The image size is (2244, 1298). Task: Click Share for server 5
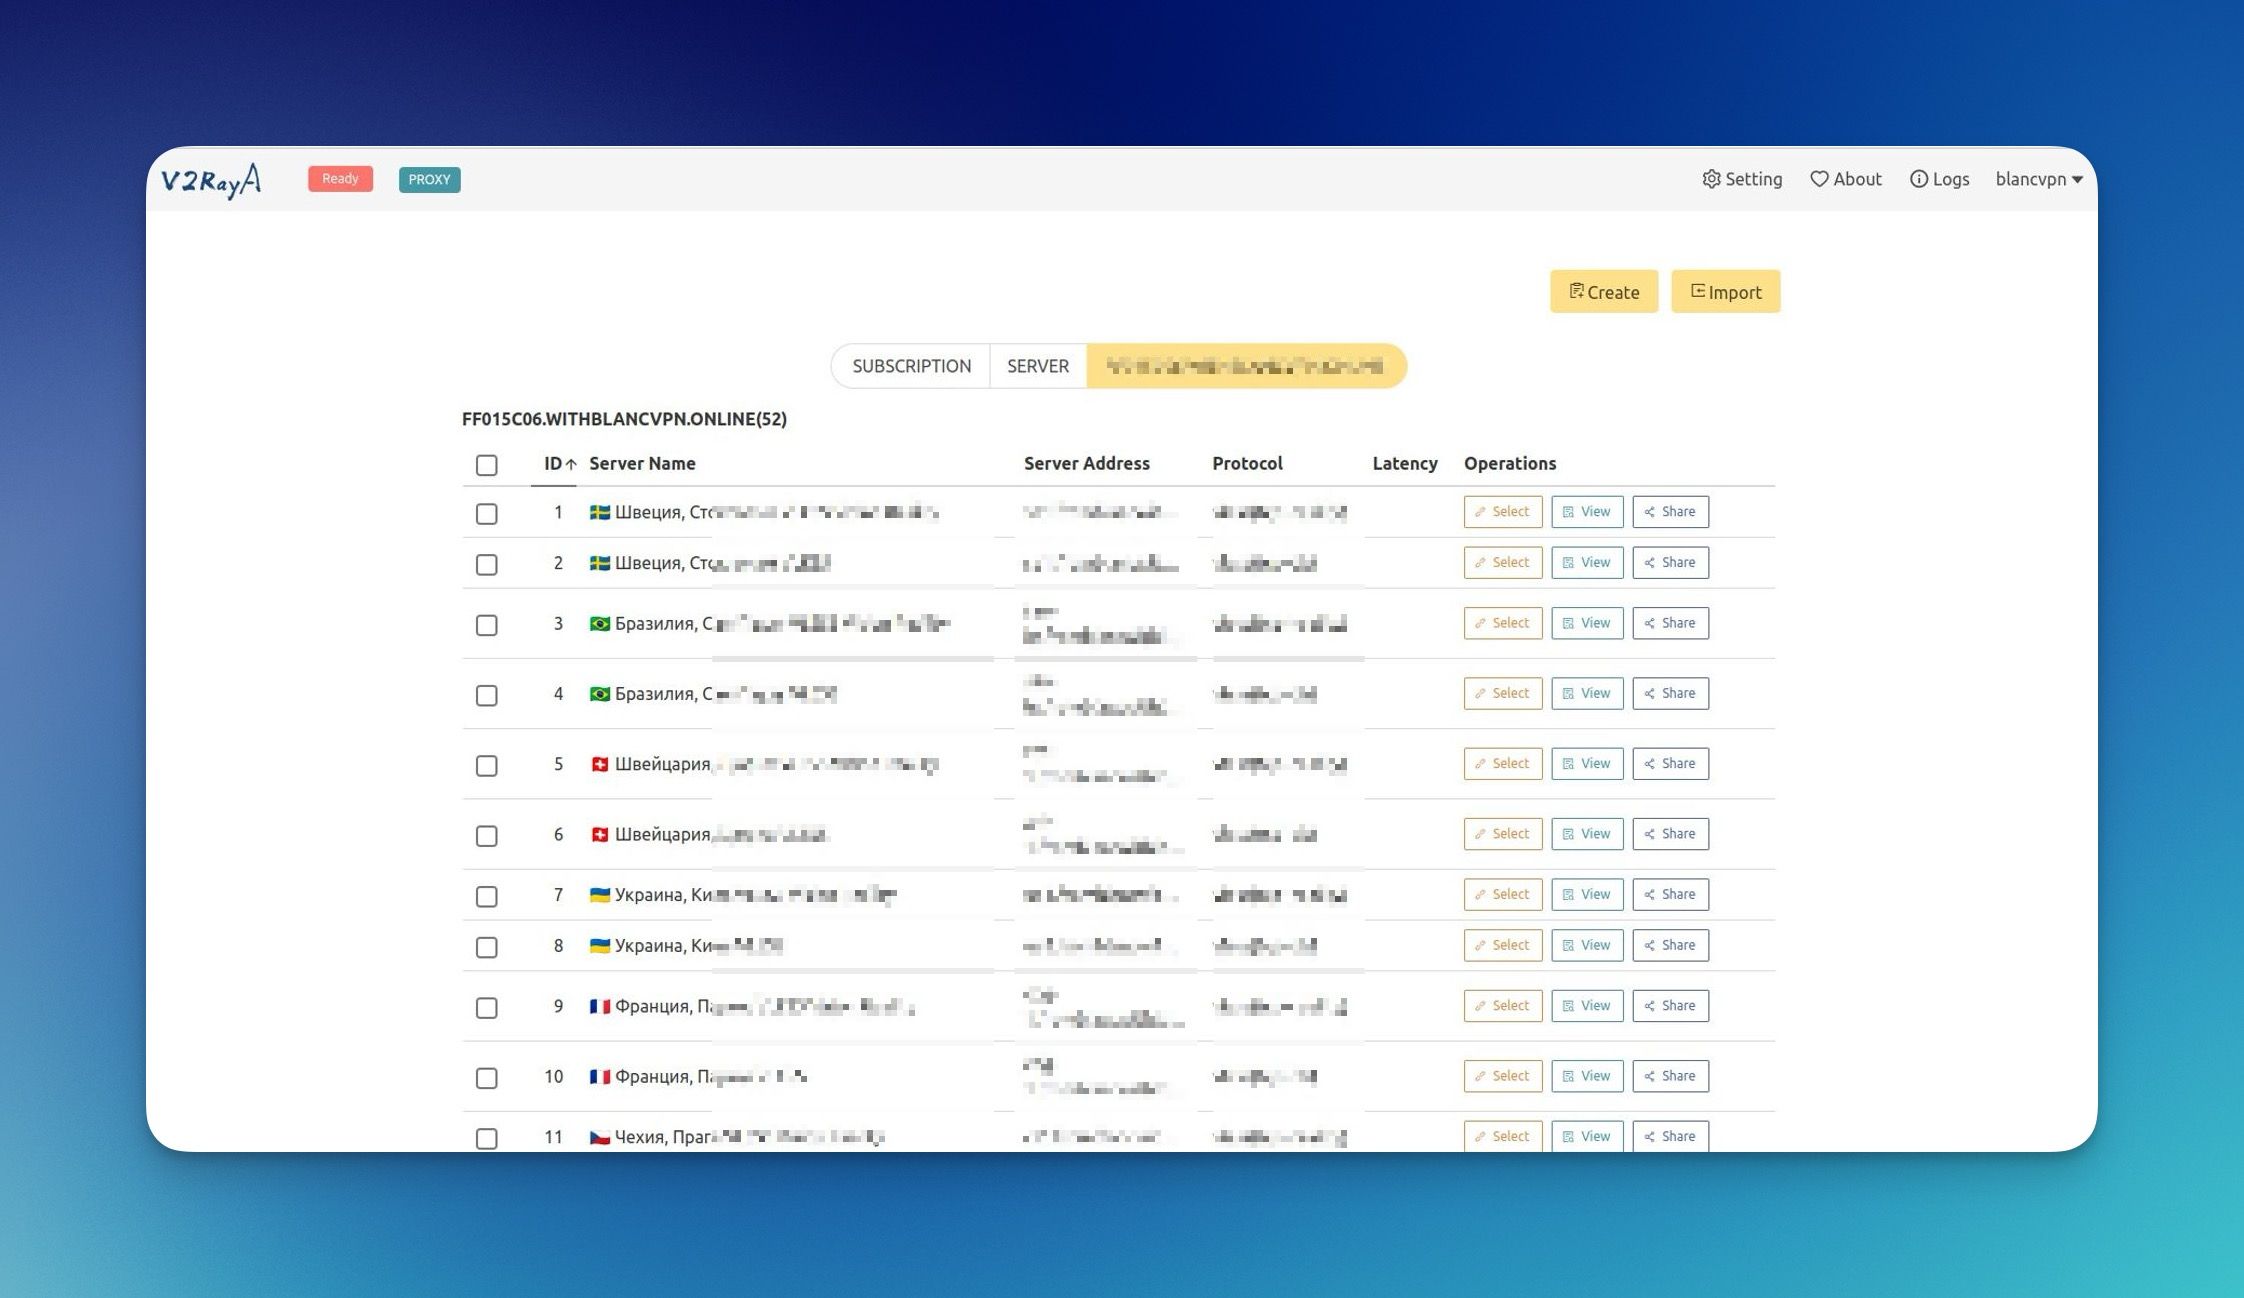point(1670,764)
